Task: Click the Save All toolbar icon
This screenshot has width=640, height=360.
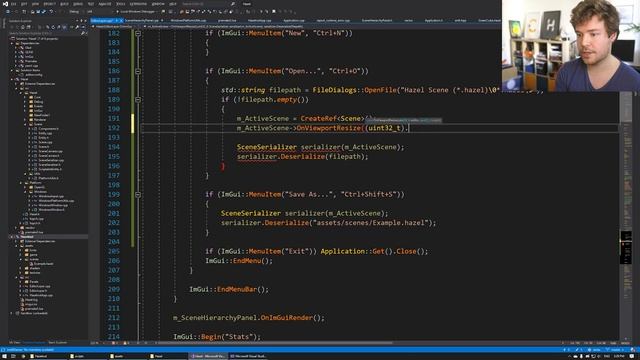Action: coord(44,11)
